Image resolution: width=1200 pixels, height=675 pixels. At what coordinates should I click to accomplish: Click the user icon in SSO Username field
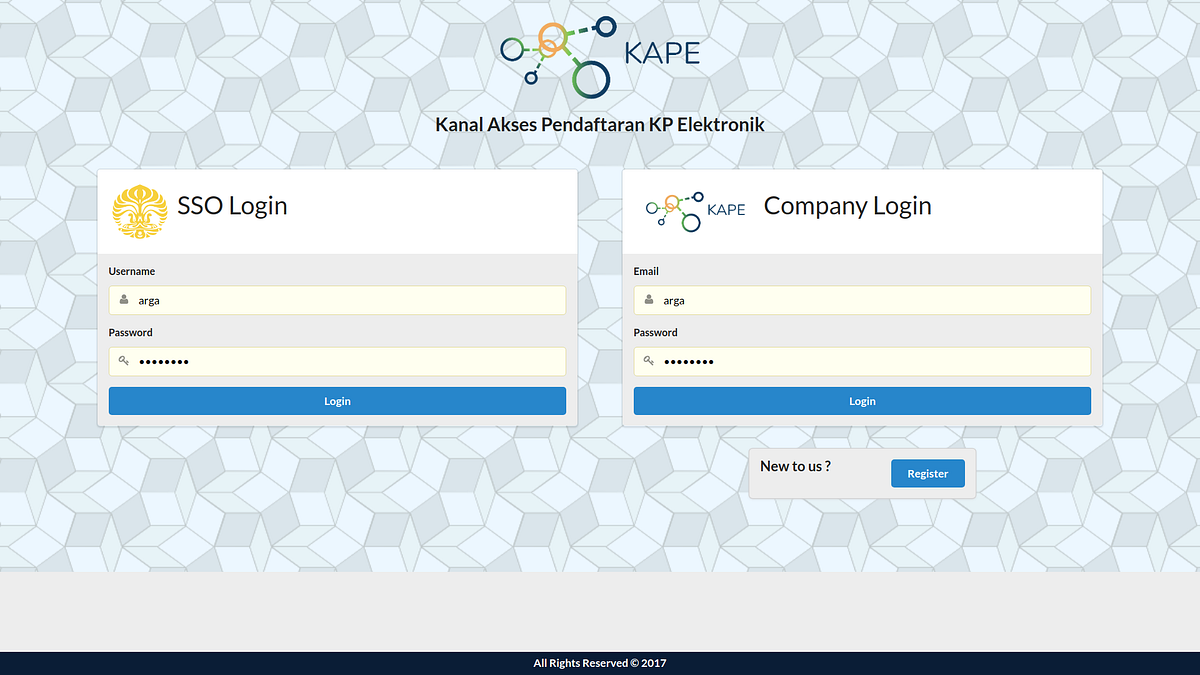(123, 300)
